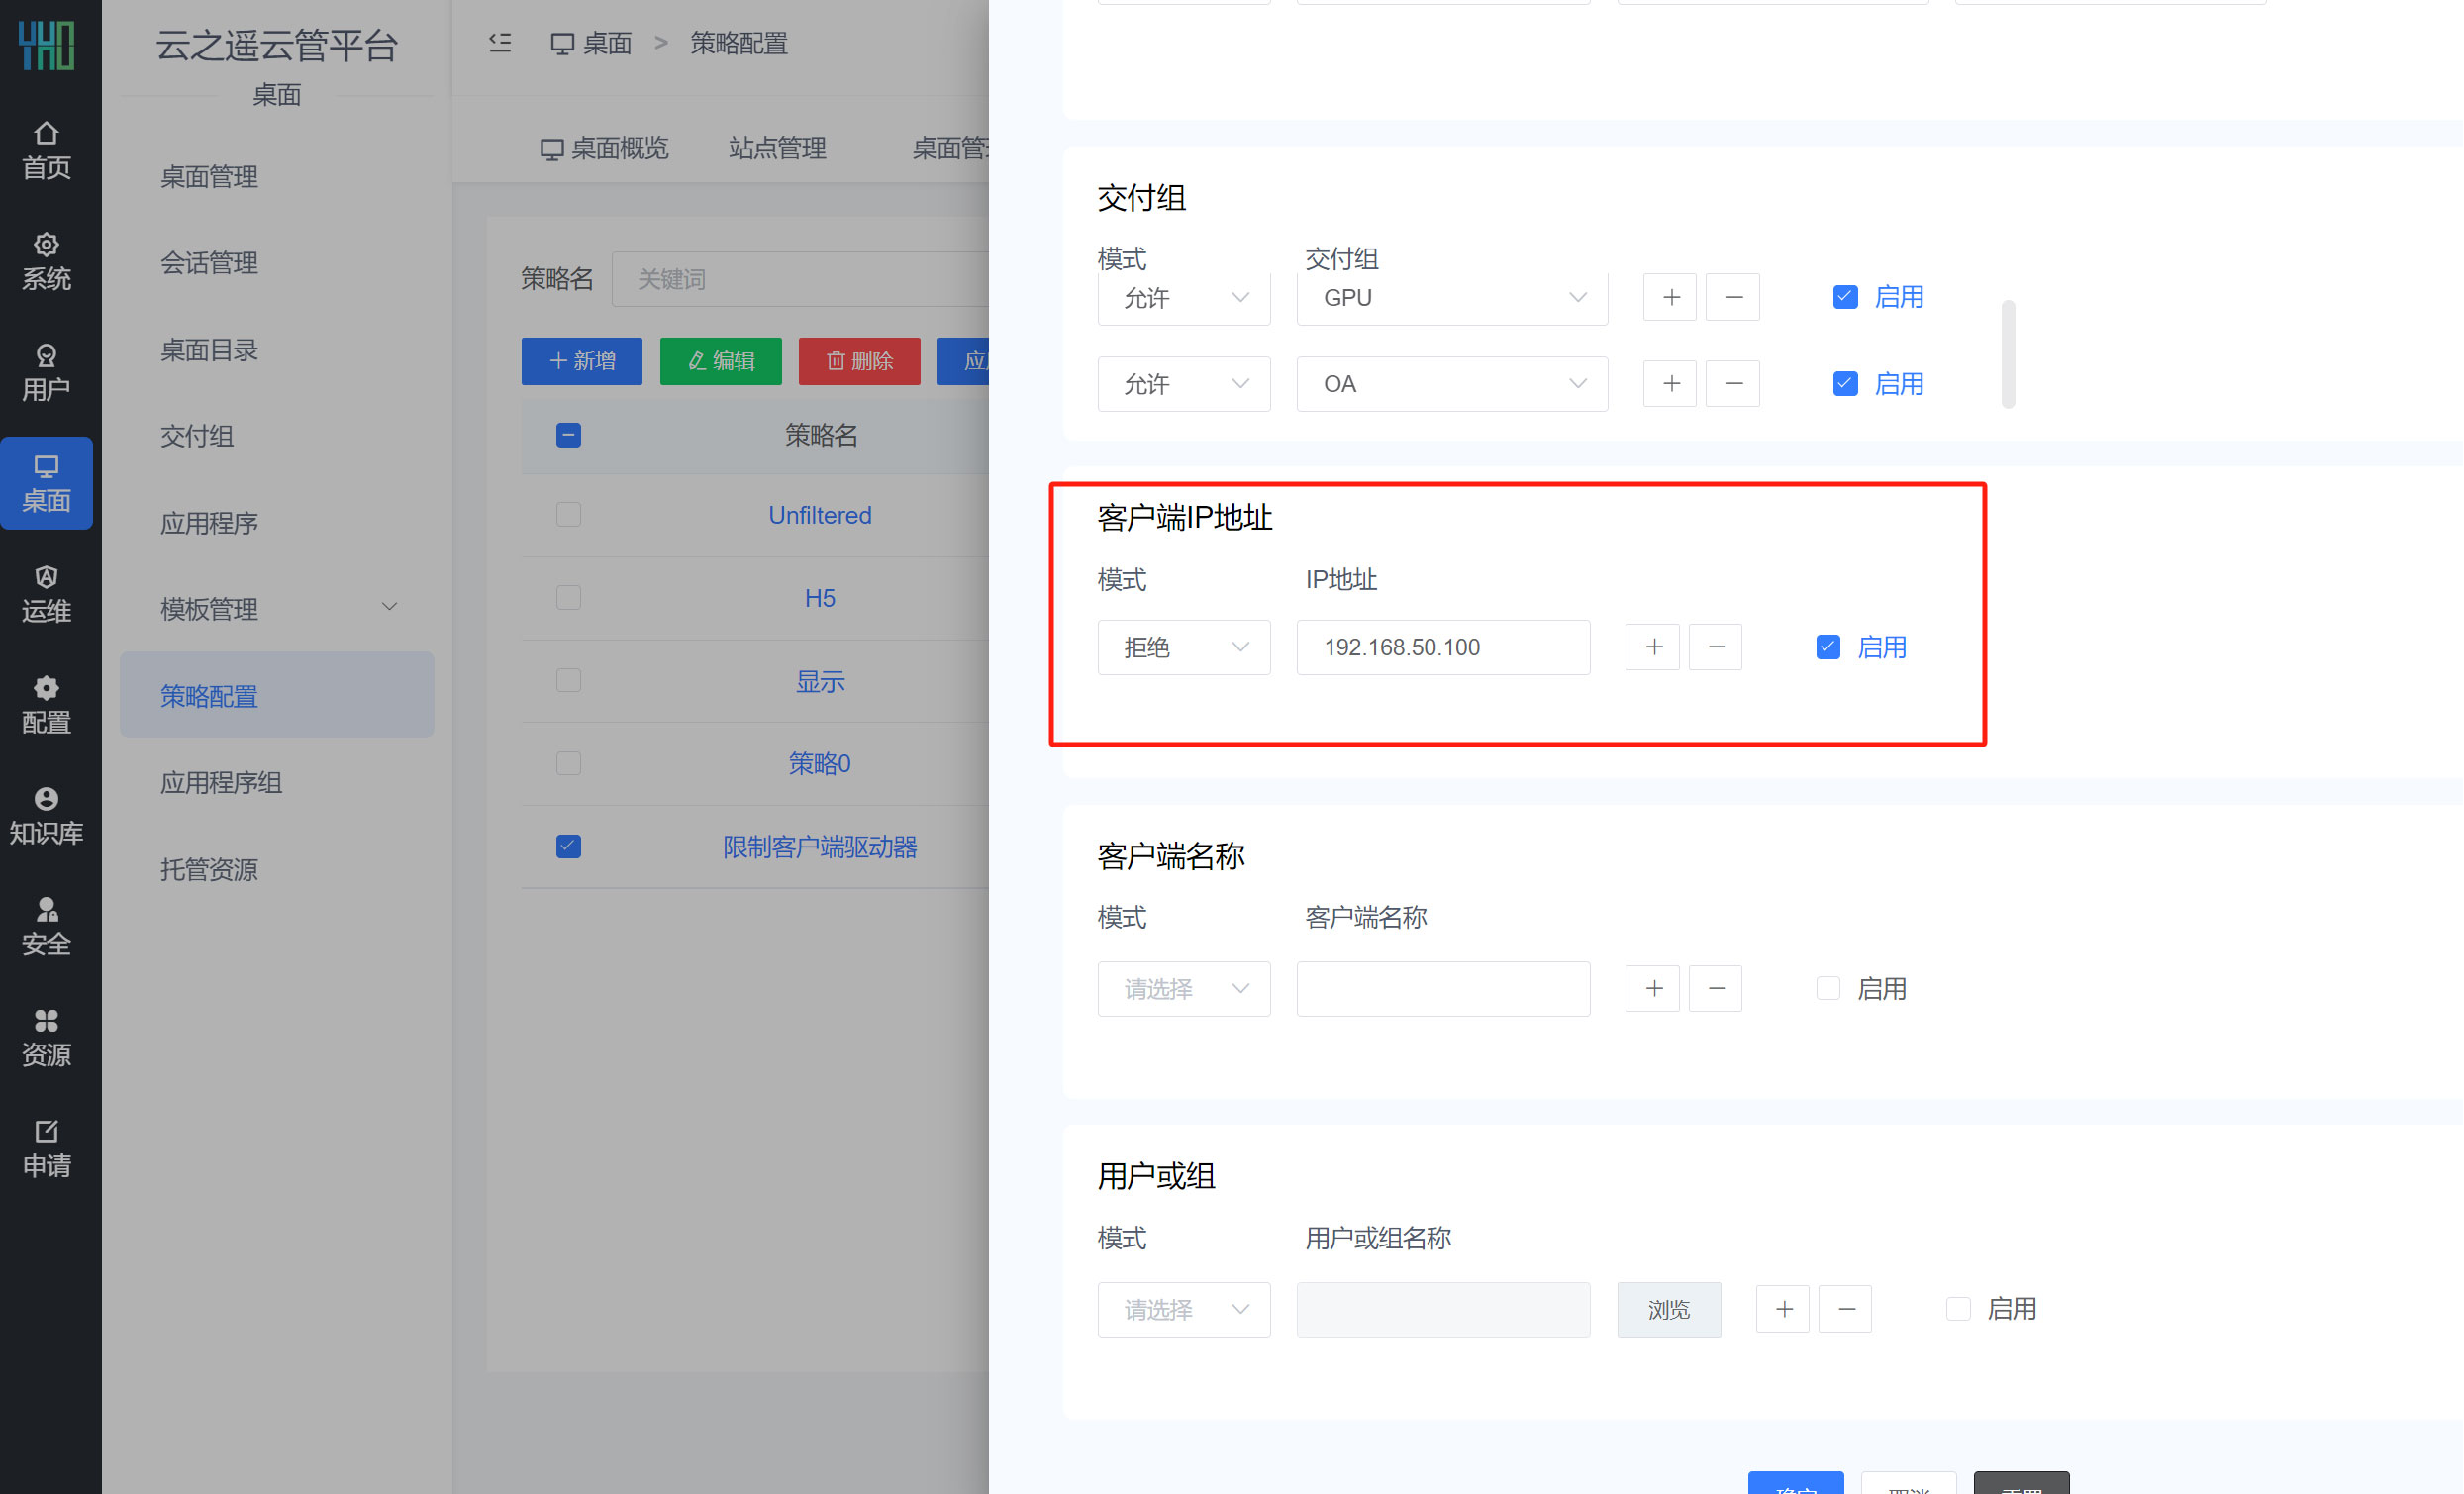Click the IP address field with 192.168.50.100

pos(1443,647)
